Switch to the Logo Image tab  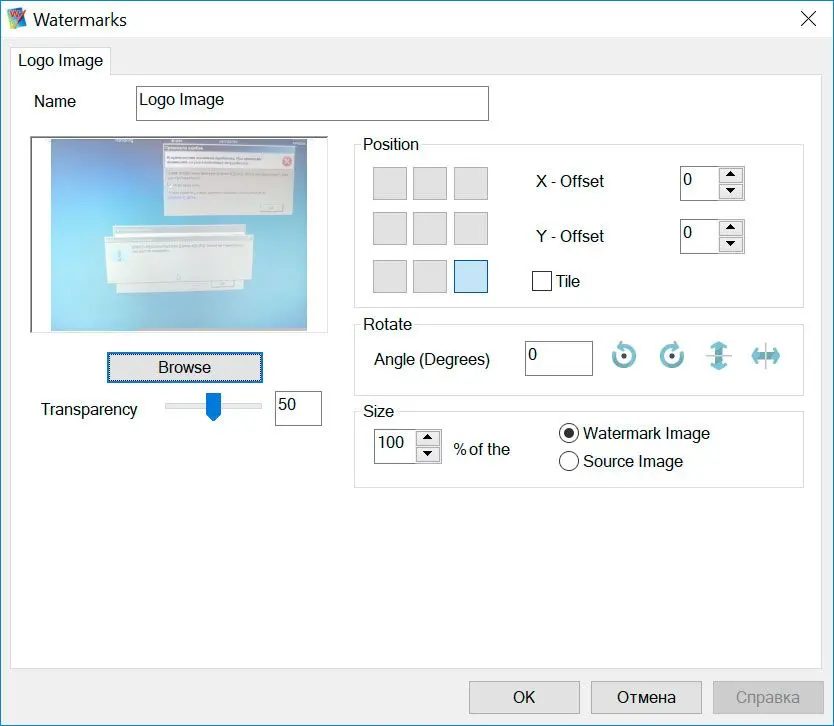pos(61,61)
